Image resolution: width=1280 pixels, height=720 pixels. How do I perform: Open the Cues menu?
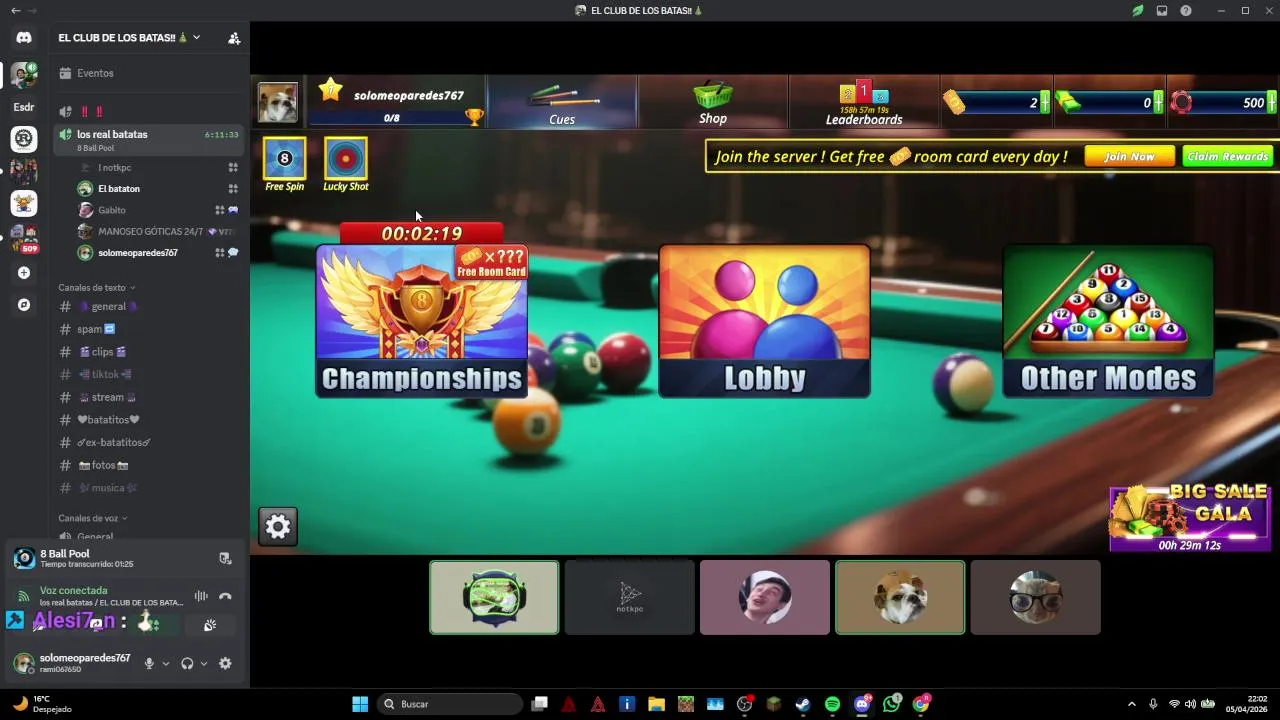pos(562,103)
